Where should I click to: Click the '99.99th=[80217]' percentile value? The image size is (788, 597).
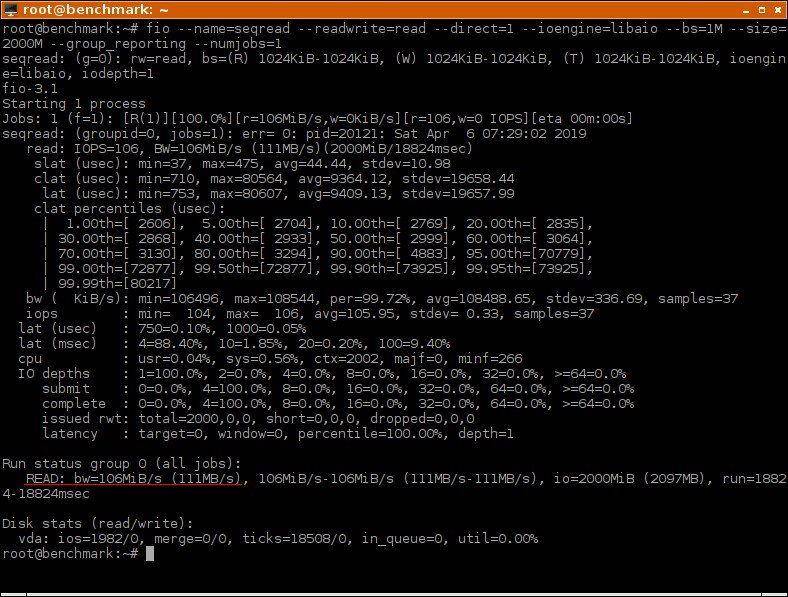(x=118, y=283)
